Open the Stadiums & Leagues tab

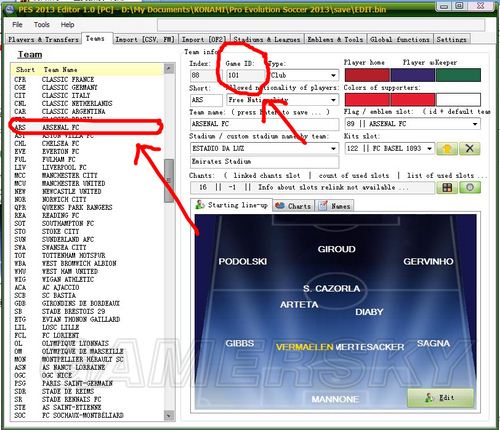point(267,39)
